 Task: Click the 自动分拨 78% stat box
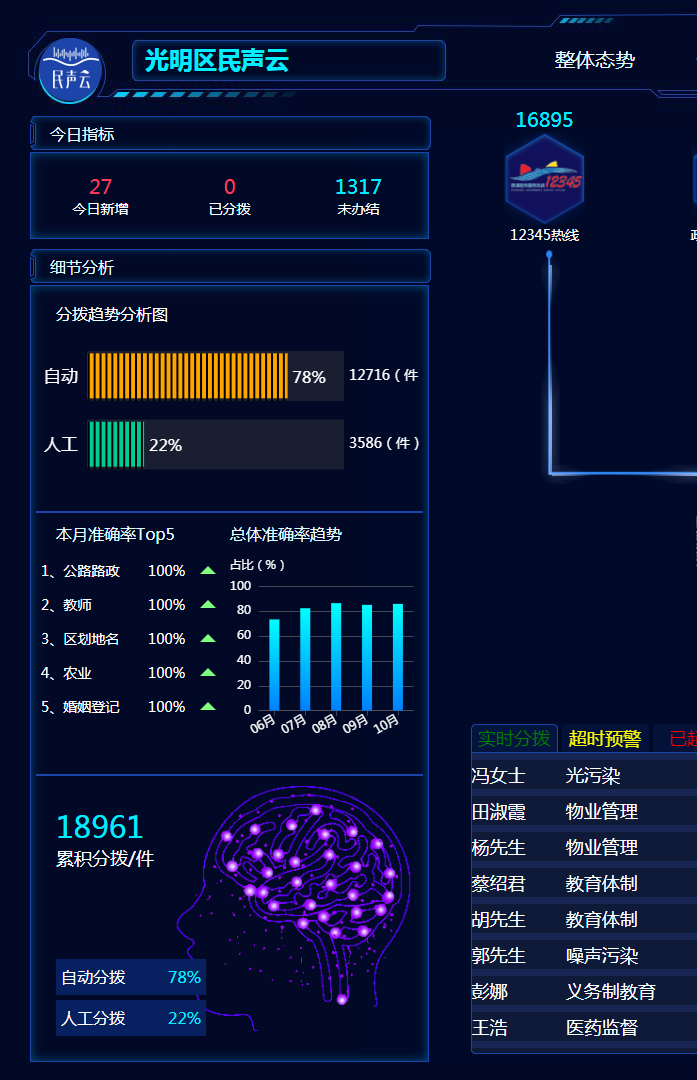coord(131,977)
